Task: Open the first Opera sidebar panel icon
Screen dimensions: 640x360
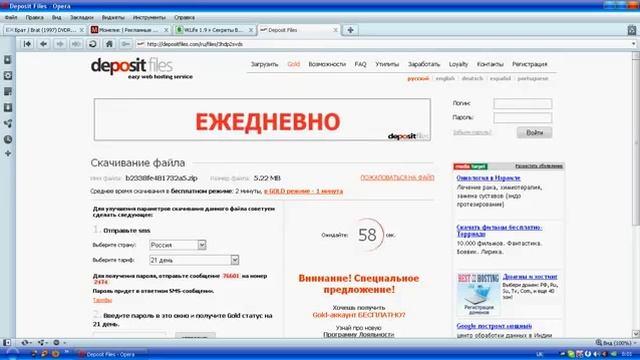Action: 8,60
